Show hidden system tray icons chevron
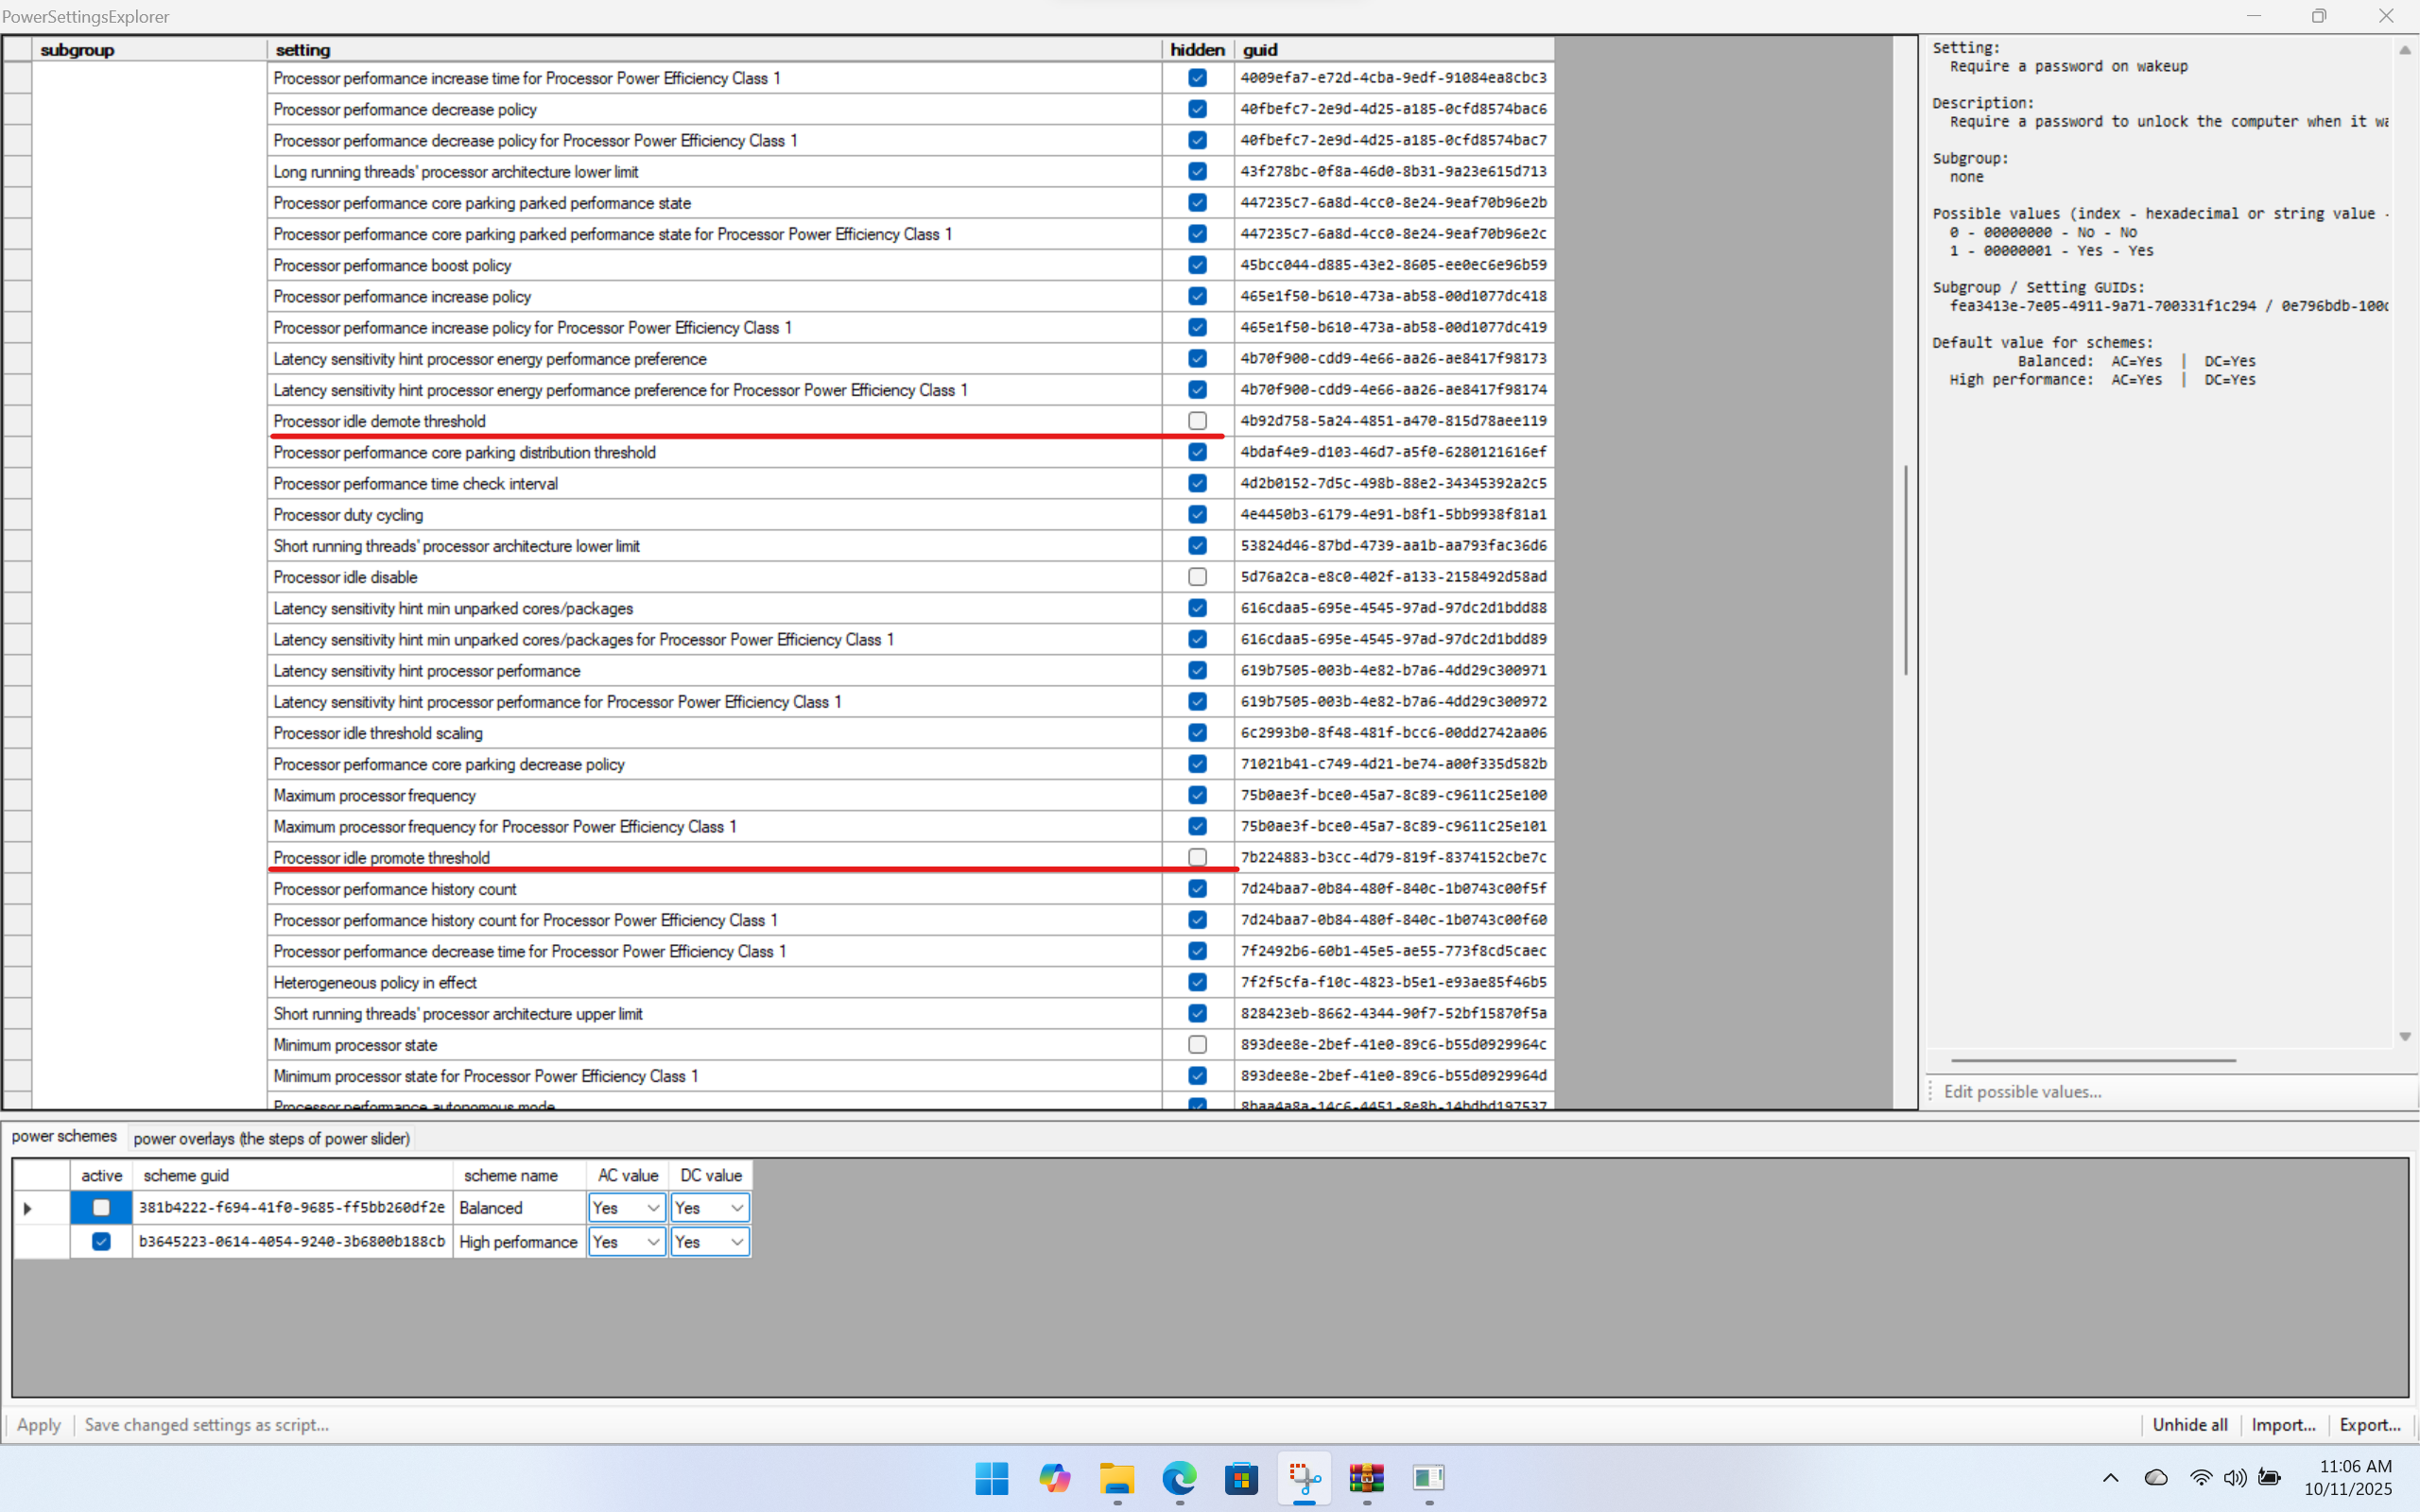2420x1512 pixels. [2110, 1478]
